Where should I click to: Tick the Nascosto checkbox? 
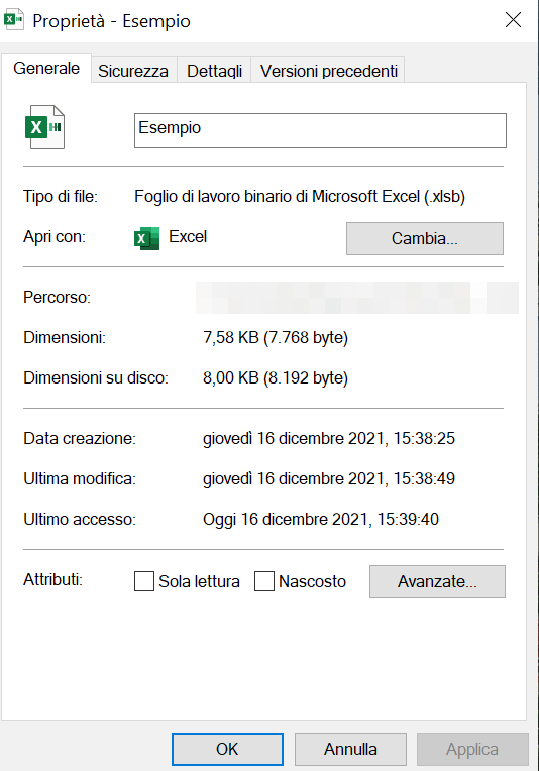coord(264,581)
